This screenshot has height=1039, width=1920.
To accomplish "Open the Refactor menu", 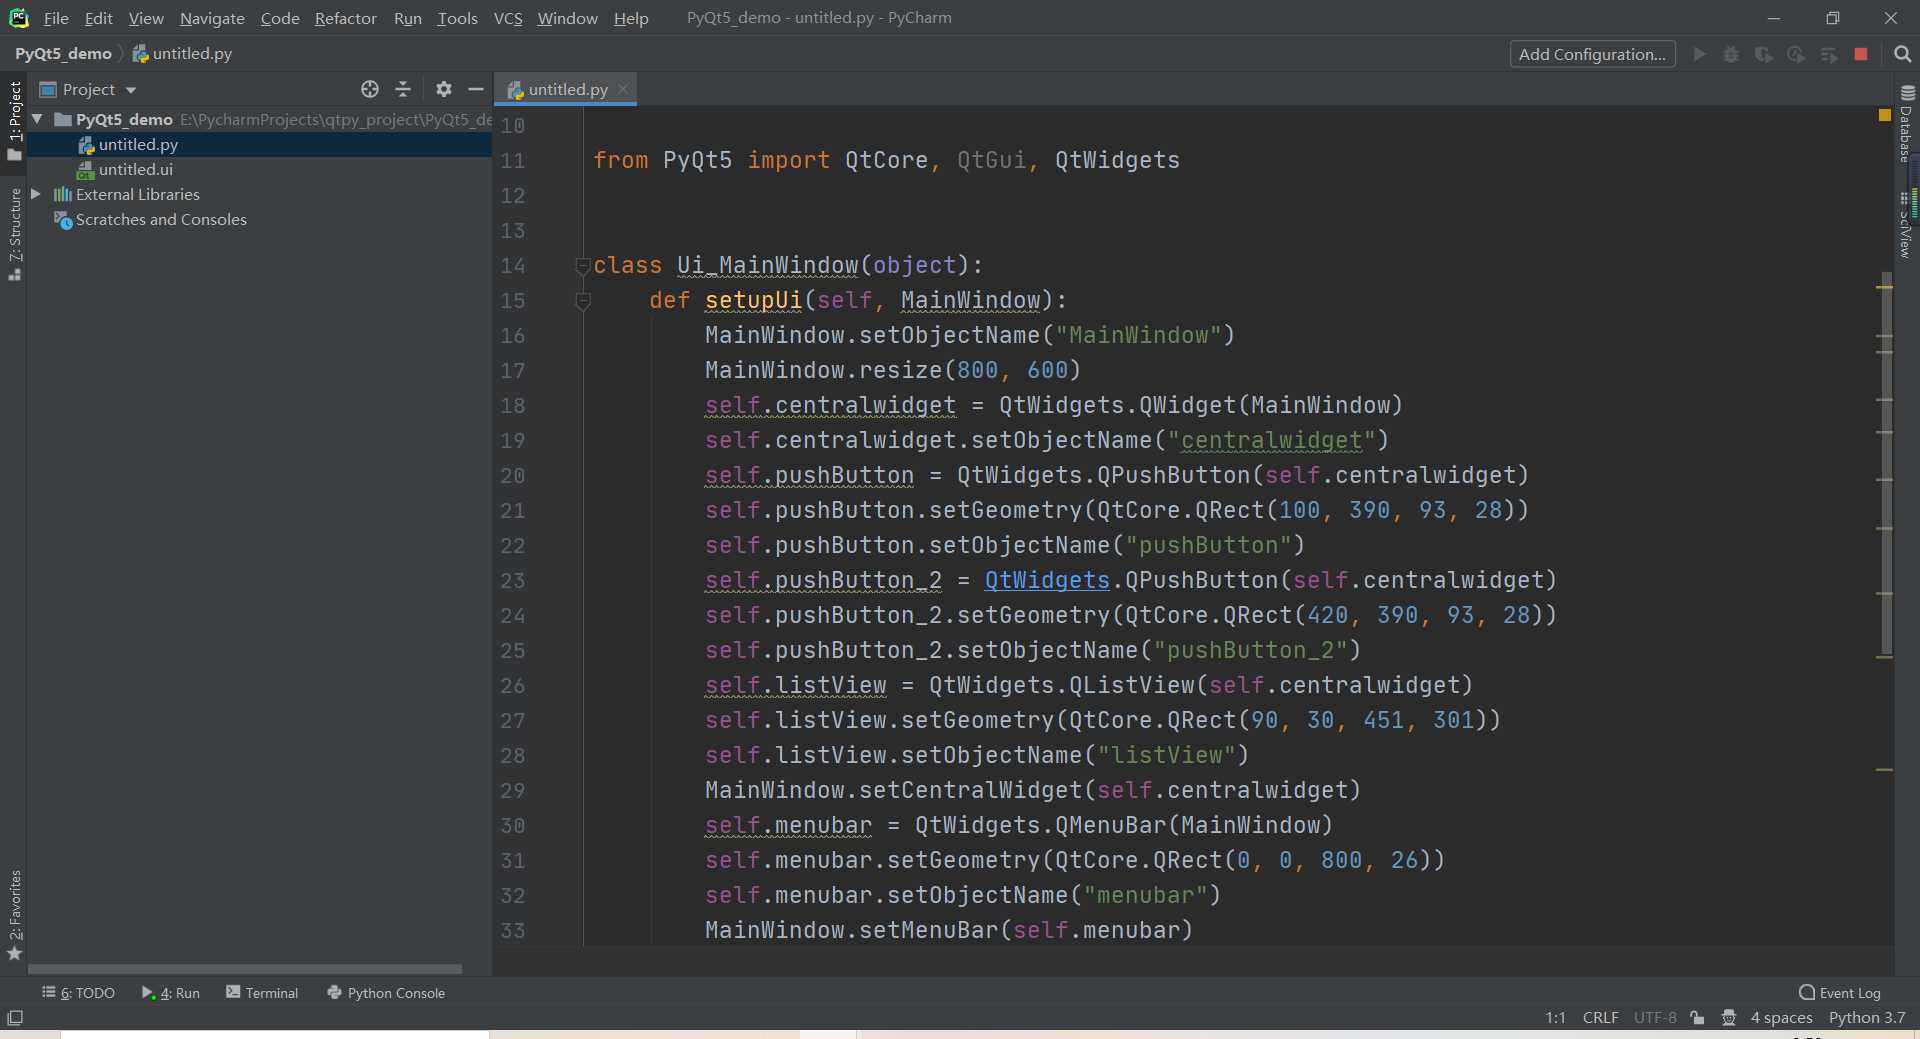I will click(x=345, y=18).
